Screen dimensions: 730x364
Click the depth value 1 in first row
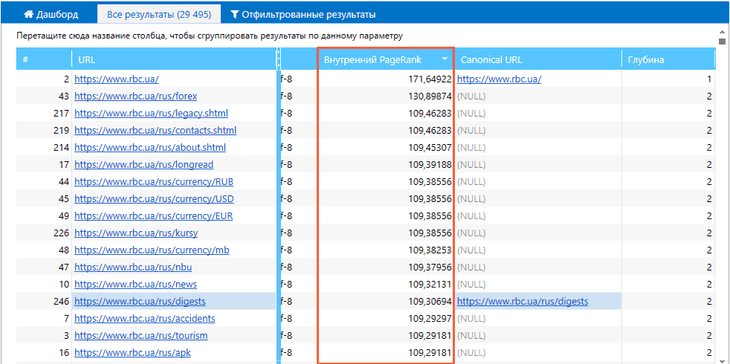709,79
